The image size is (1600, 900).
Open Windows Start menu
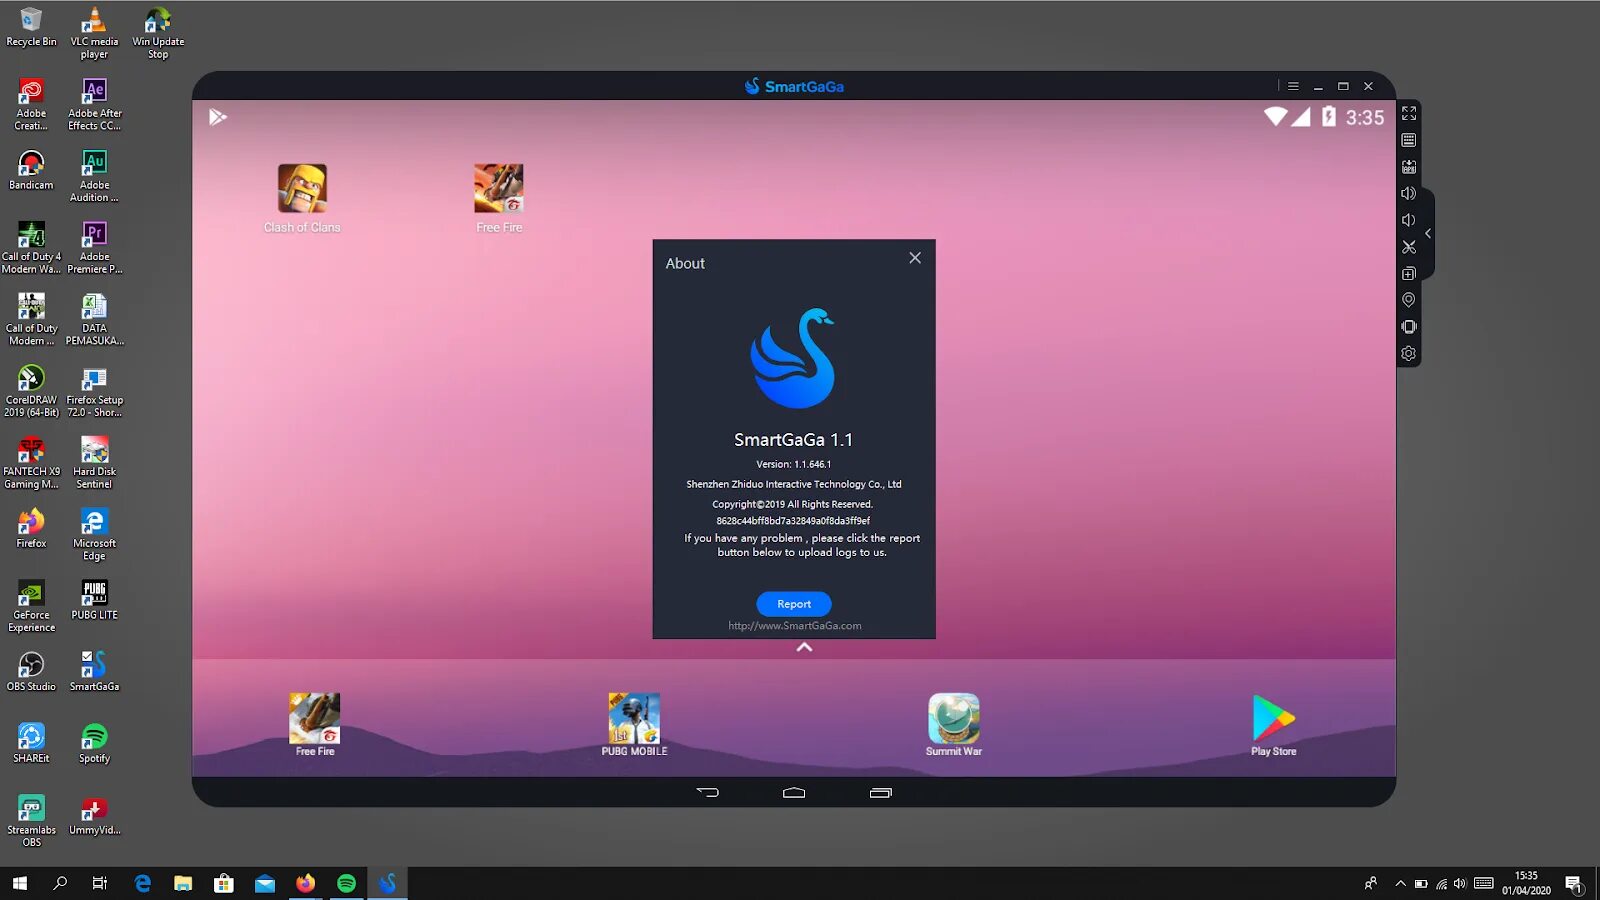(20, 883)
